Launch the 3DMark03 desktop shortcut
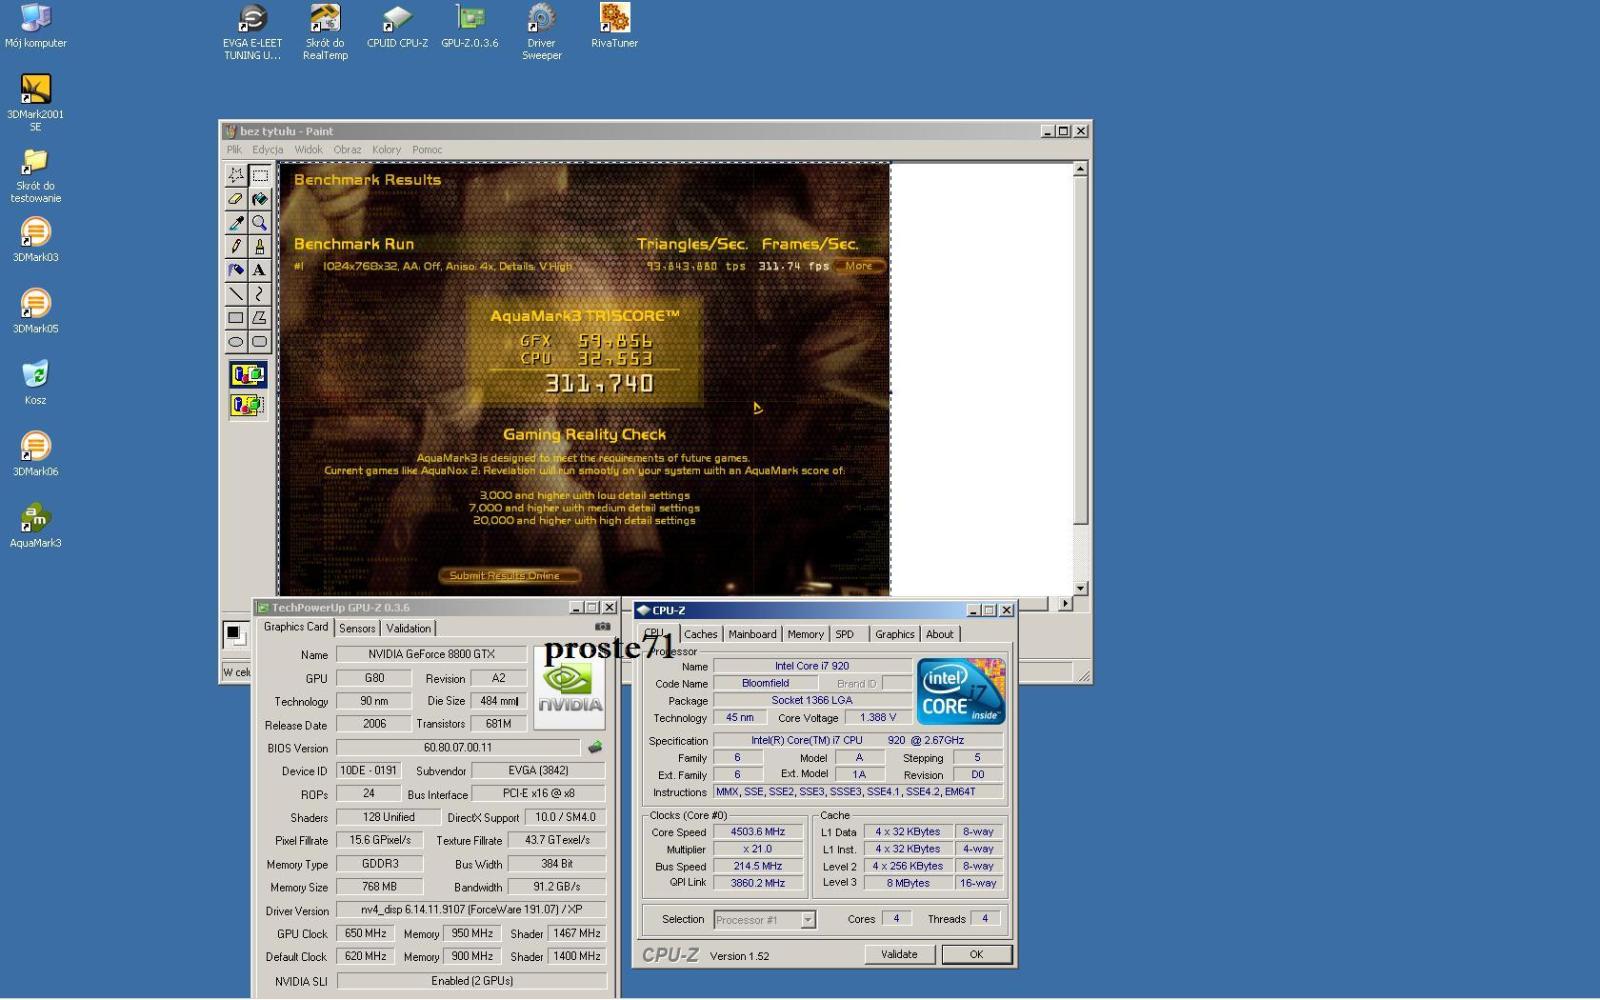Viewport: 1600px width, 1000px height. [x=35, y=240]
